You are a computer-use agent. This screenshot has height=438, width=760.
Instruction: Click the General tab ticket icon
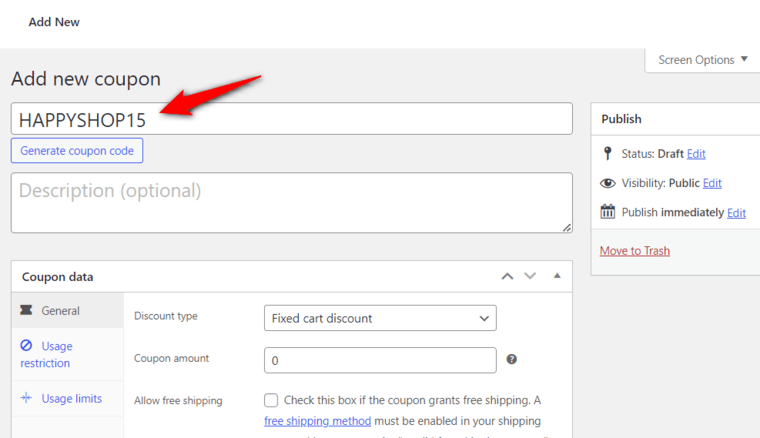click(x=26, y=310)
